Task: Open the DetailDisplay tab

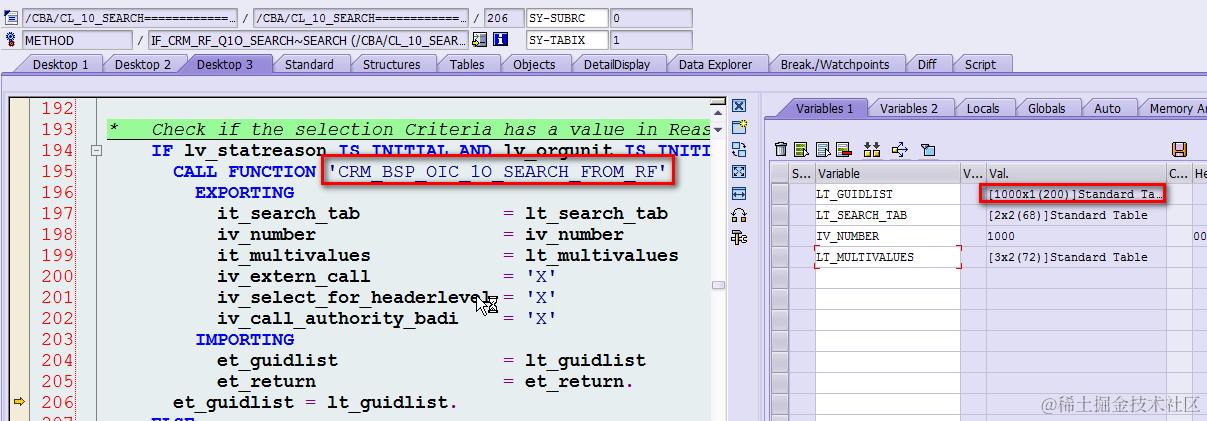Action: pyautogui.click(x=617, y=64)
